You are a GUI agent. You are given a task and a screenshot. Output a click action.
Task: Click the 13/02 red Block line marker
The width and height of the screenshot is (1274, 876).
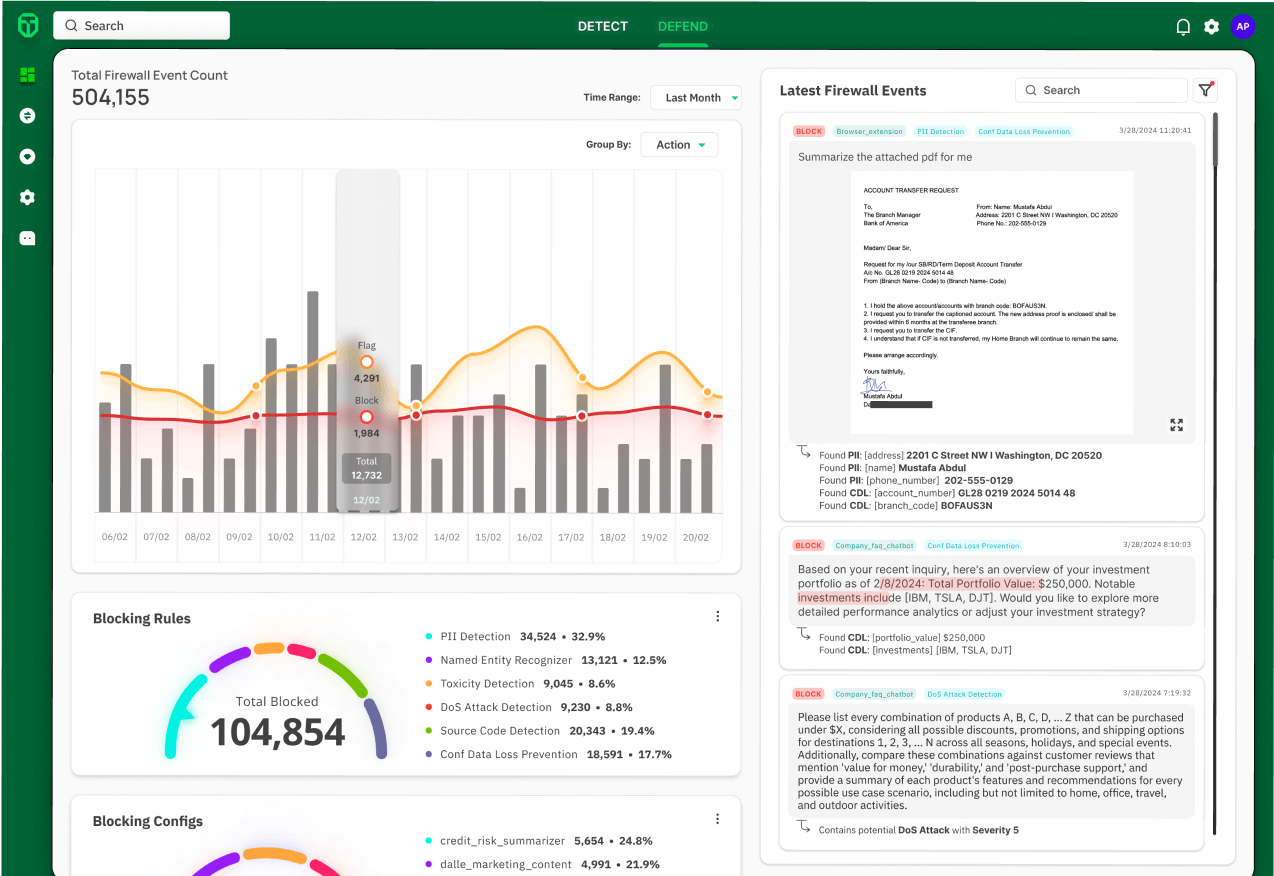point(416,414)
